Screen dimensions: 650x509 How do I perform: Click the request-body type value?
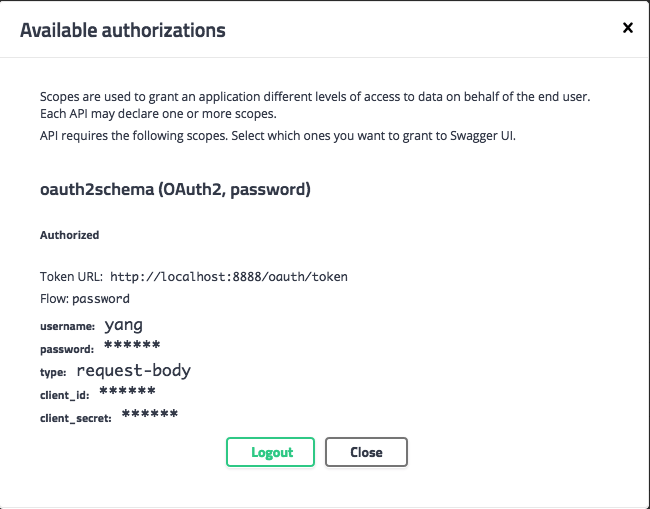pyautogui.click(x=133, y=371)
